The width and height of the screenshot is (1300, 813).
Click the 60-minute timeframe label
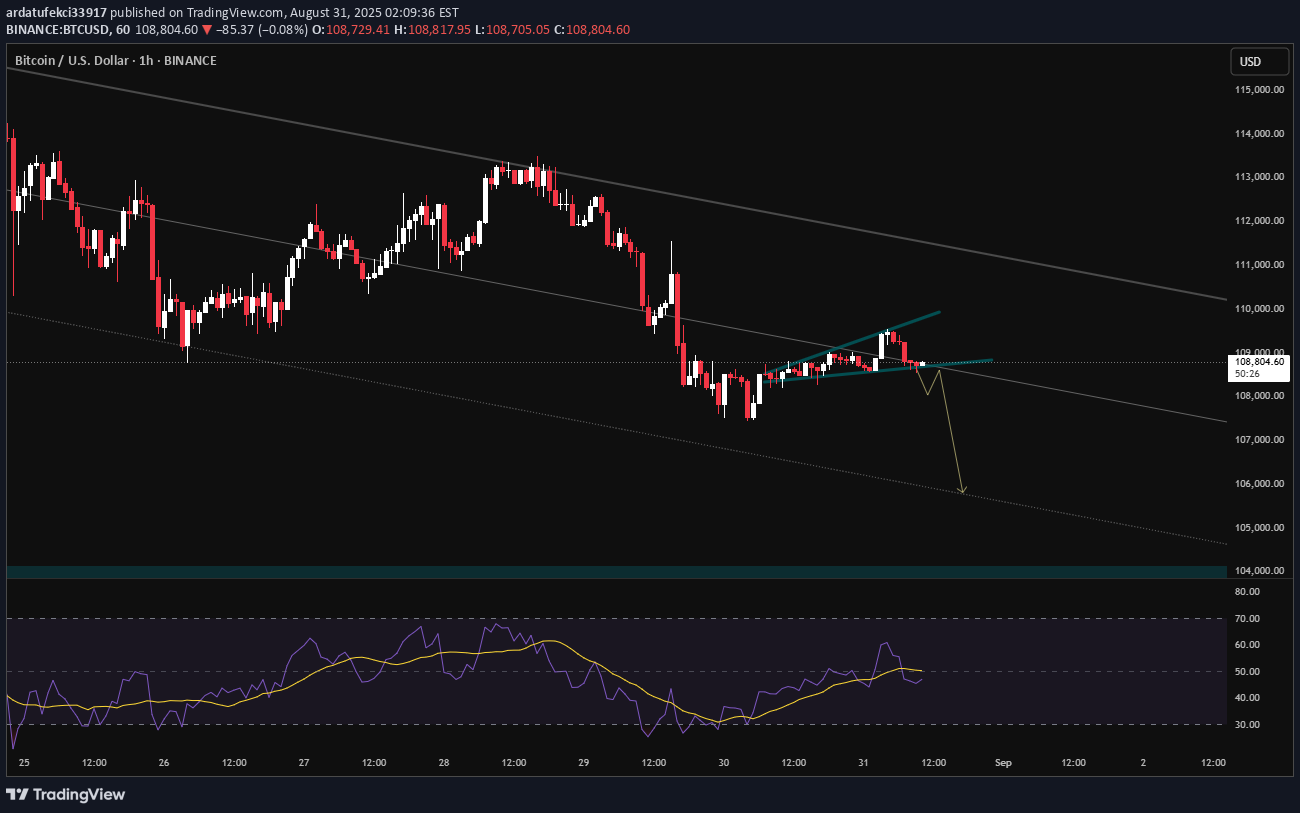point(124,29)
